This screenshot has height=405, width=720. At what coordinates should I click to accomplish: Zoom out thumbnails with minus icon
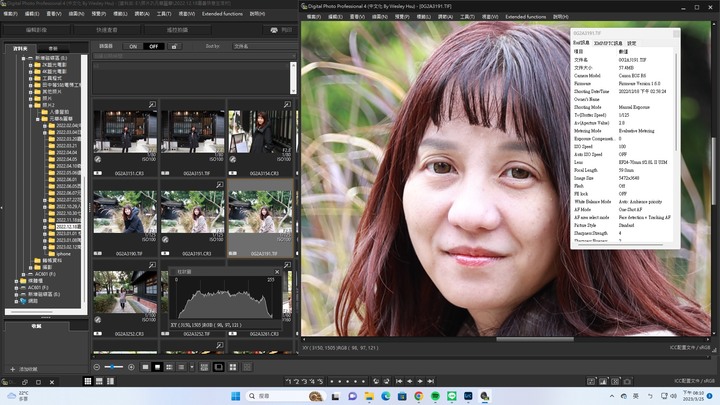coord(96,367)
